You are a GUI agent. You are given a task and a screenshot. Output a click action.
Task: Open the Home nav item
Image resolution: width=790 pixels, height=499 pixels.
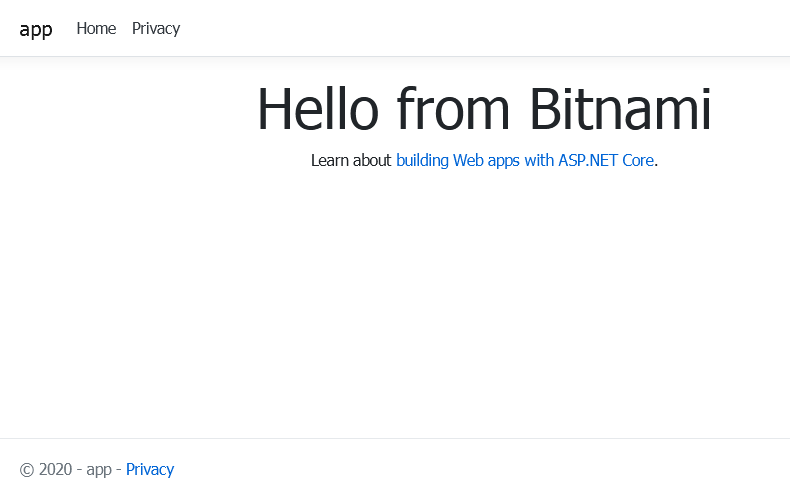(x=96, y=28)
